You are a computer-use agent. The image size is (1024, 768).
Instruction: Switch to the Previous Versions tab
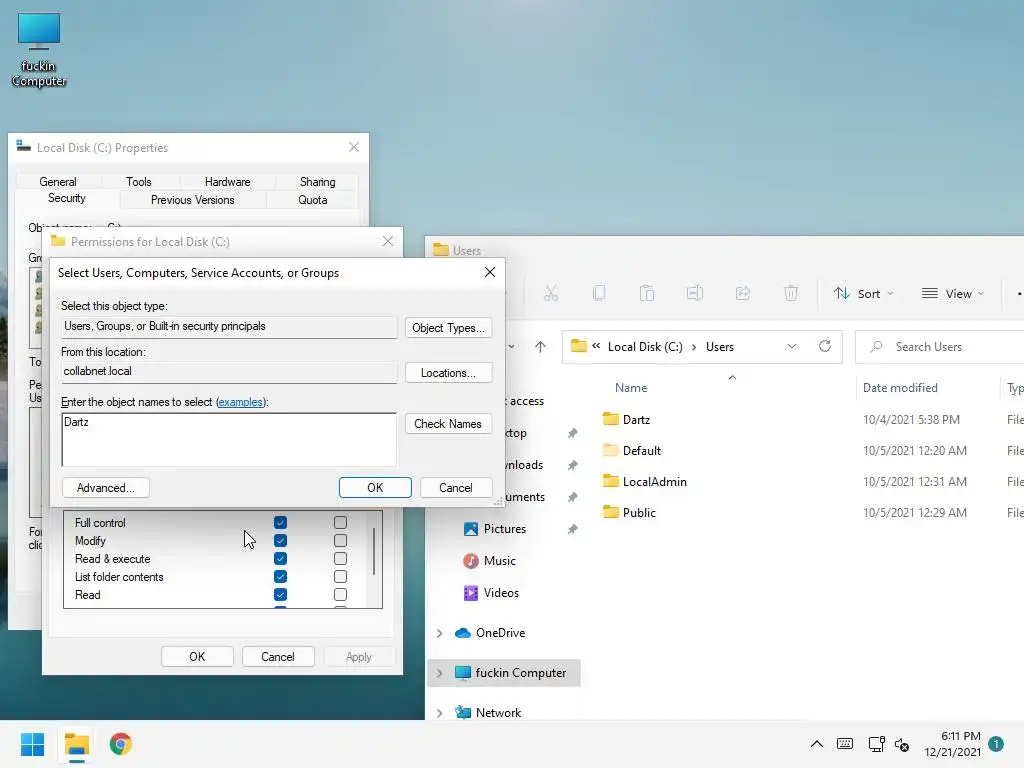click(193, 200)
